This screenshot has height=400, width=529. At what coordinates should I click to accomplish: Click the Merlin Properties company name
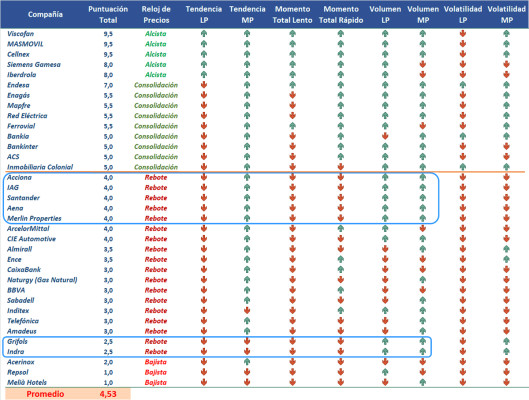coord(34,218)
